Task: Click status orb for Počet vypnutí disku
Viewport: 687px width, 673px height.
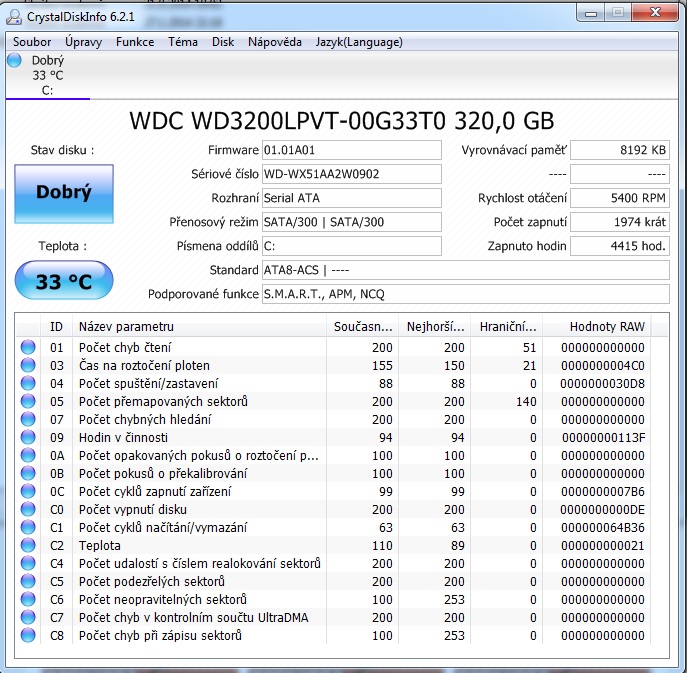Action: point(28,509)
